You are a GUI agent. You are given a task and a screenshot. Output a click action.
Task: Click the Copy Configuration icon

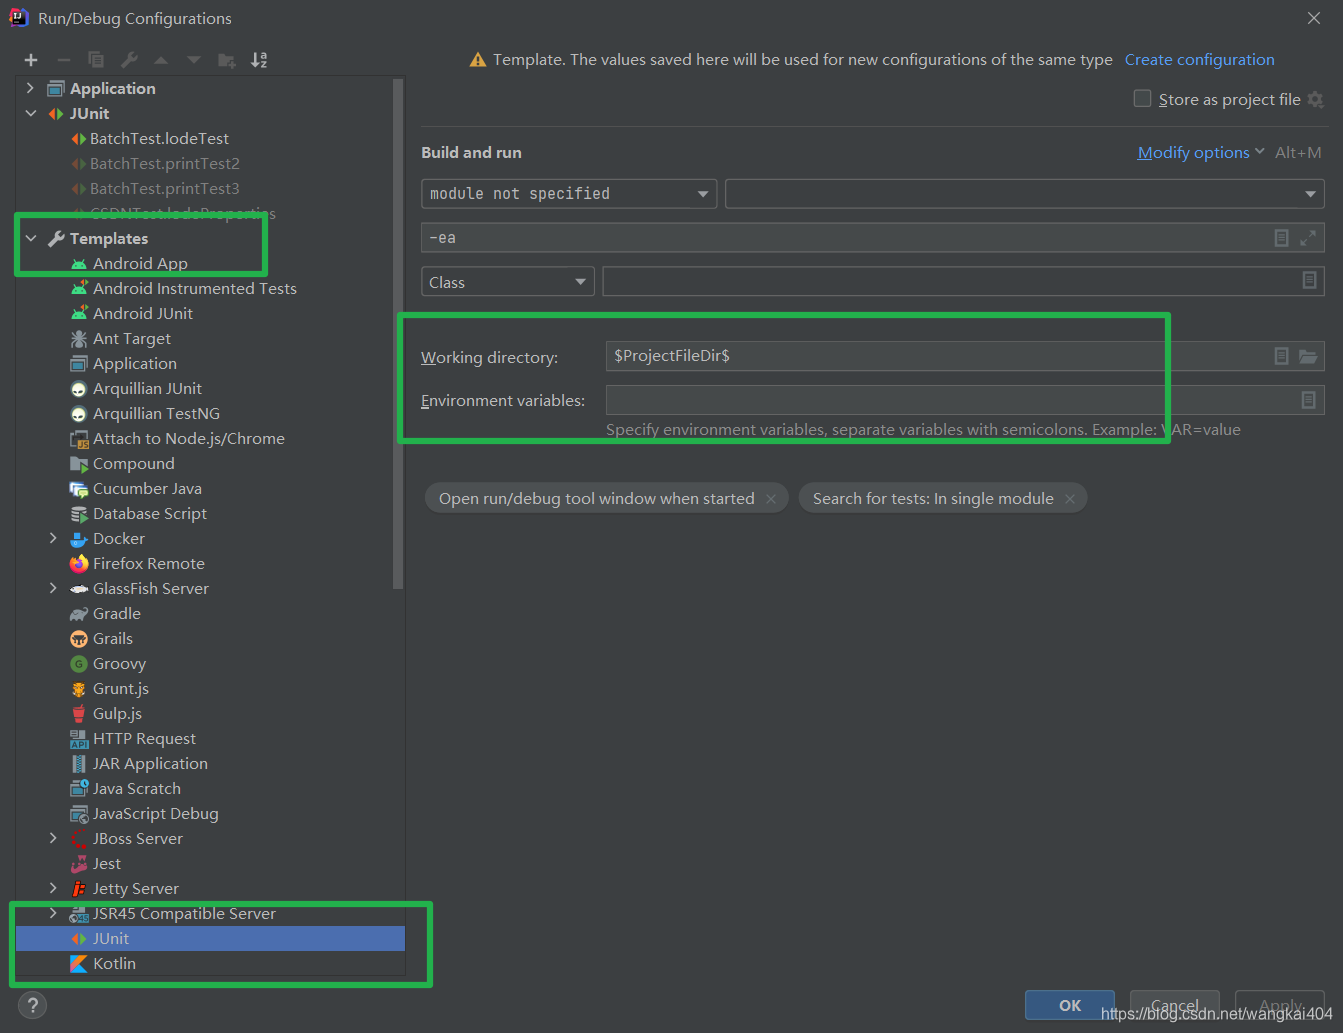point(96,60)
